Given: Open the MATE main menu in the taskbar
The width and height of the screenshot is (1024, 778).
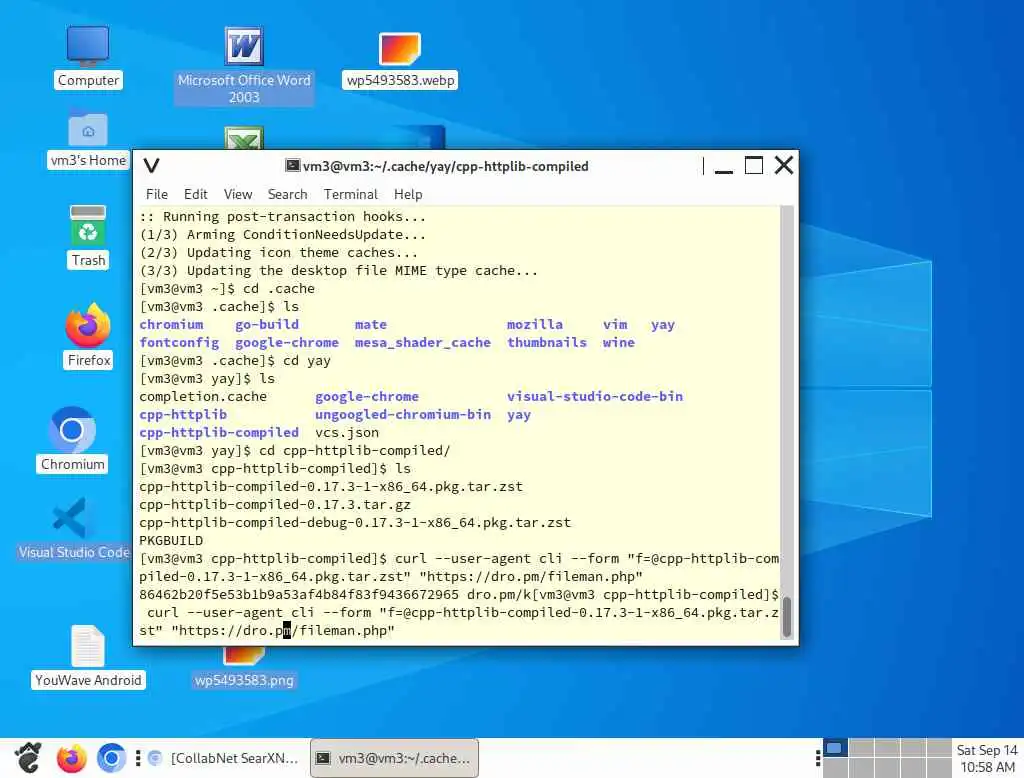Looking at the screenshot, I should (28, 758).
